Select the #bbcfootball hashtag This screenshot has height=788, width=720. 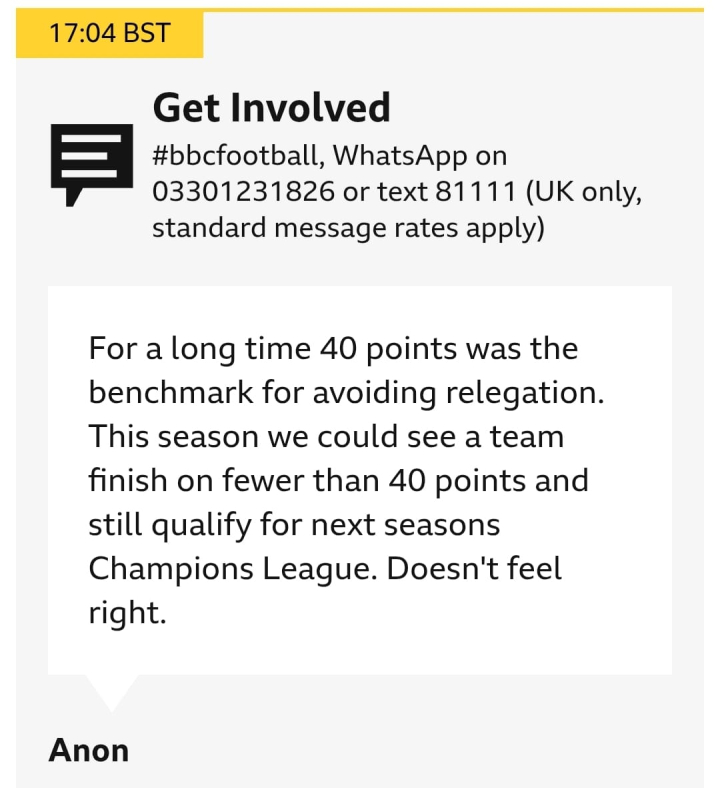[235, 155]
